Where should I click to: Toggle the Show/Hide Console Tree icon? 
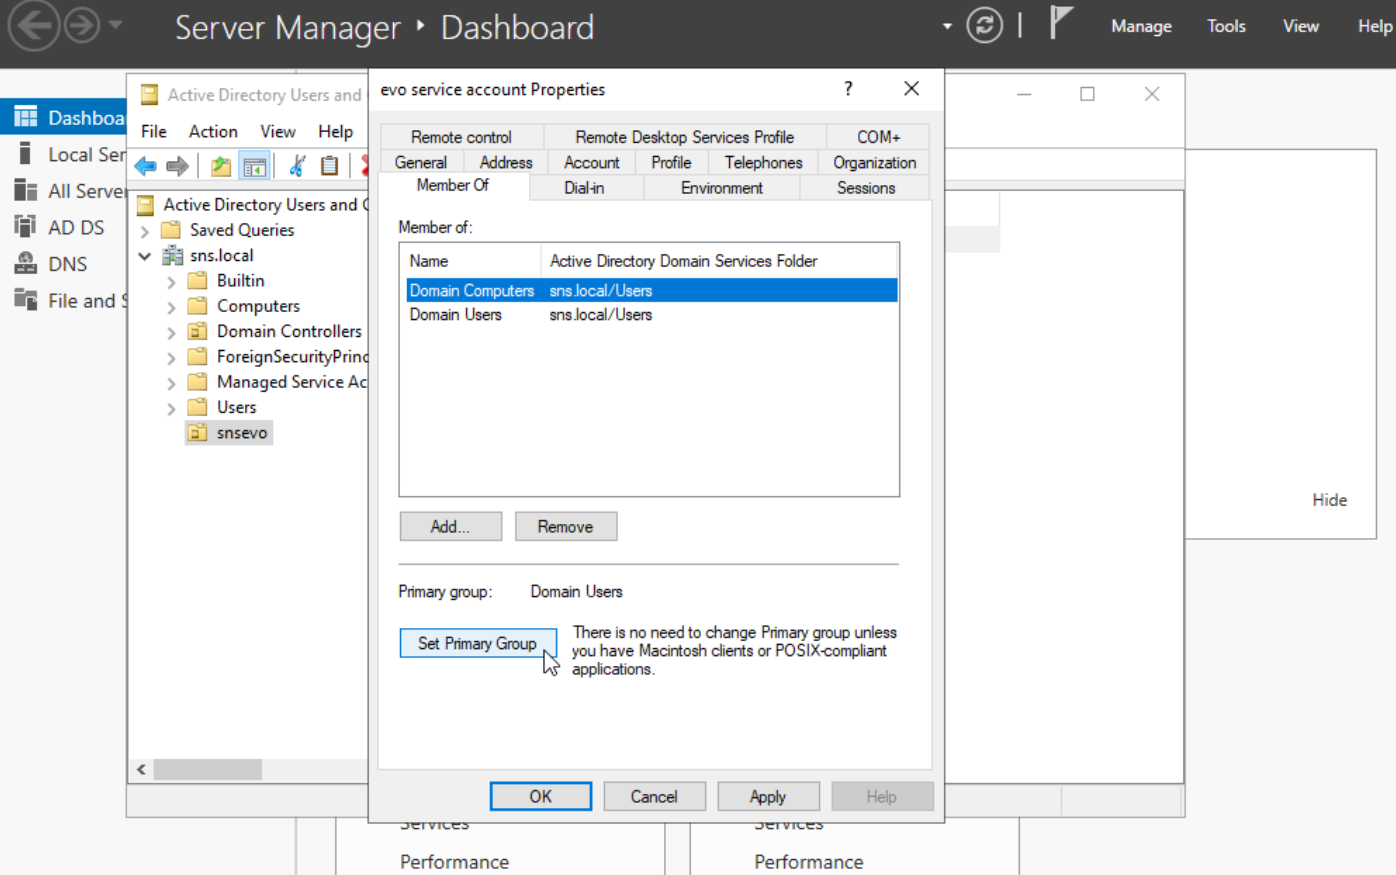coord(255,166)
